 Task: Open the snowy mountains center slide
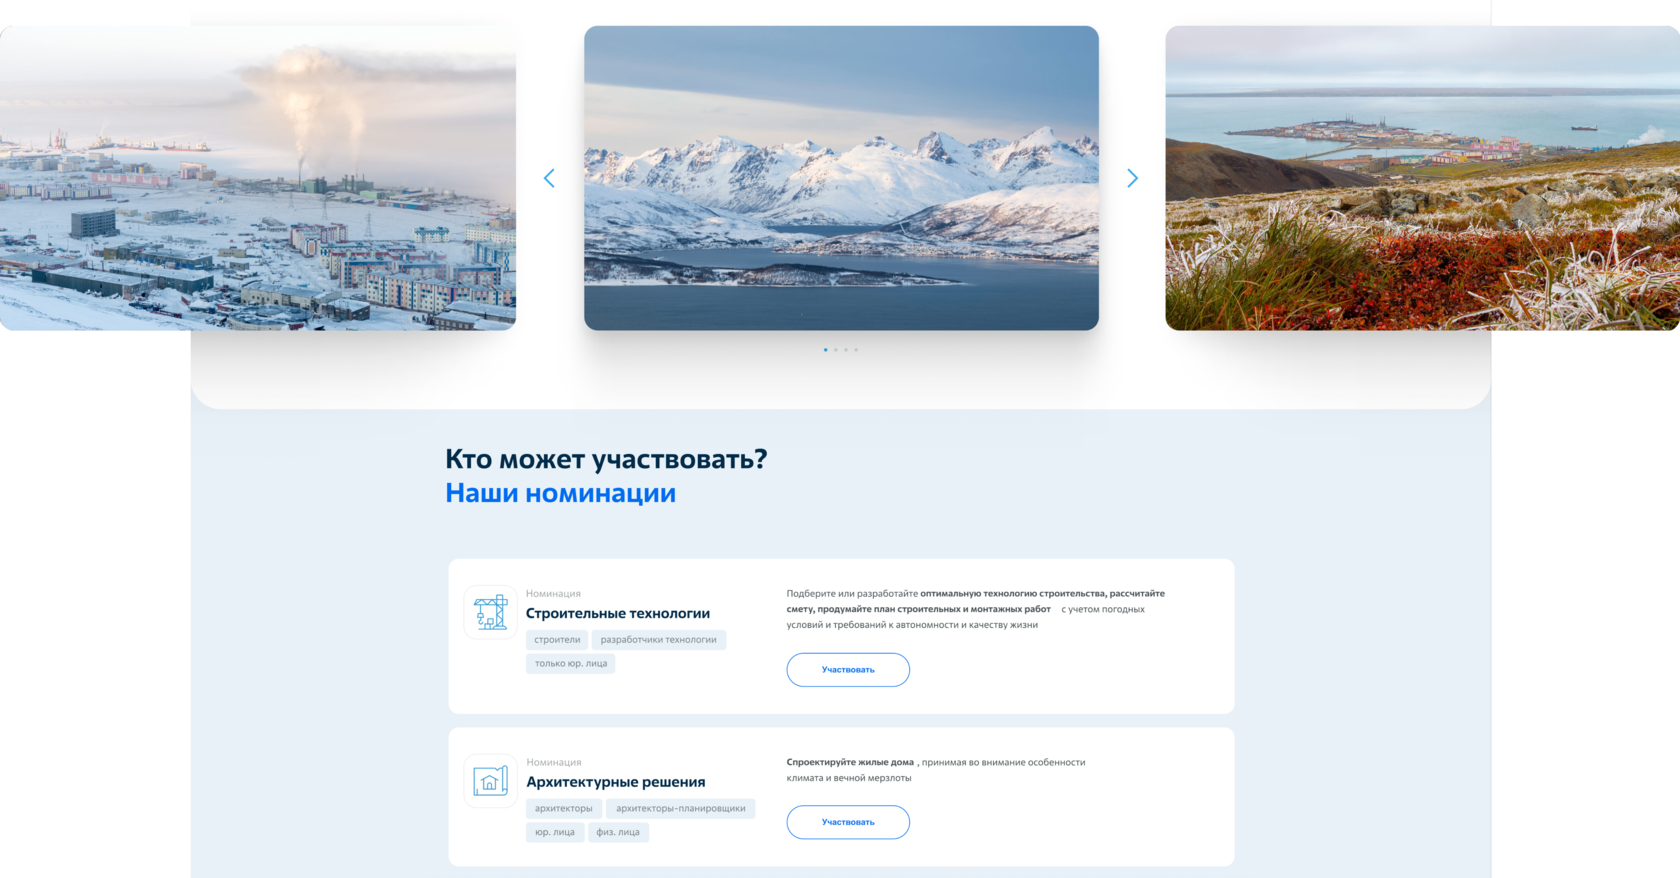tap(841, 178)
